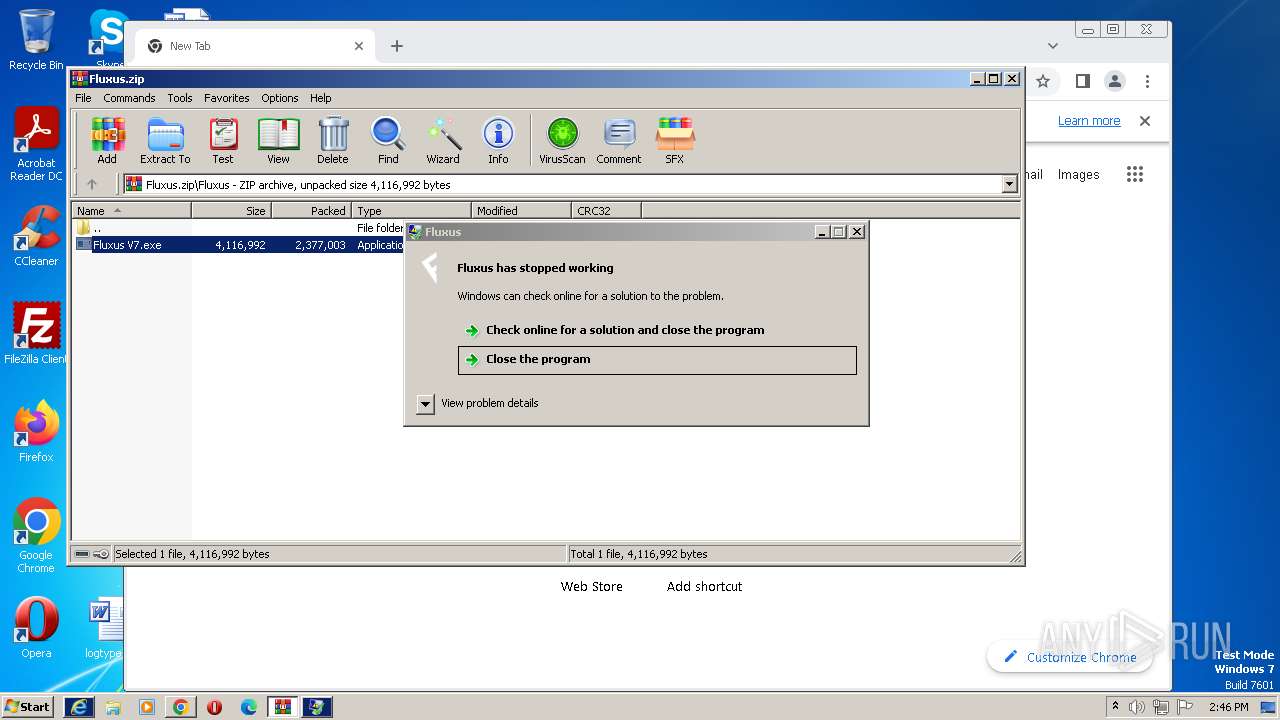
Task: Open the Tools menu
Action: click(180, 98)
